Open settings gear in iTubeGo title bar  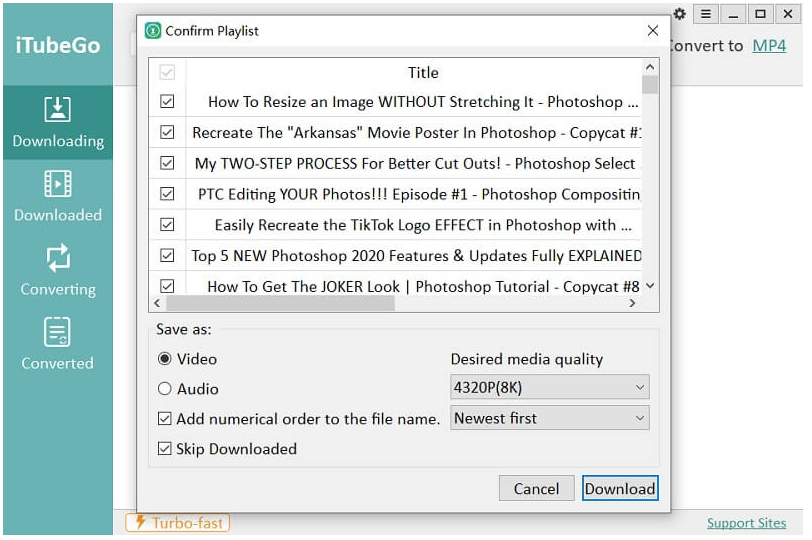pyautogui.click(x=679, y=14)
